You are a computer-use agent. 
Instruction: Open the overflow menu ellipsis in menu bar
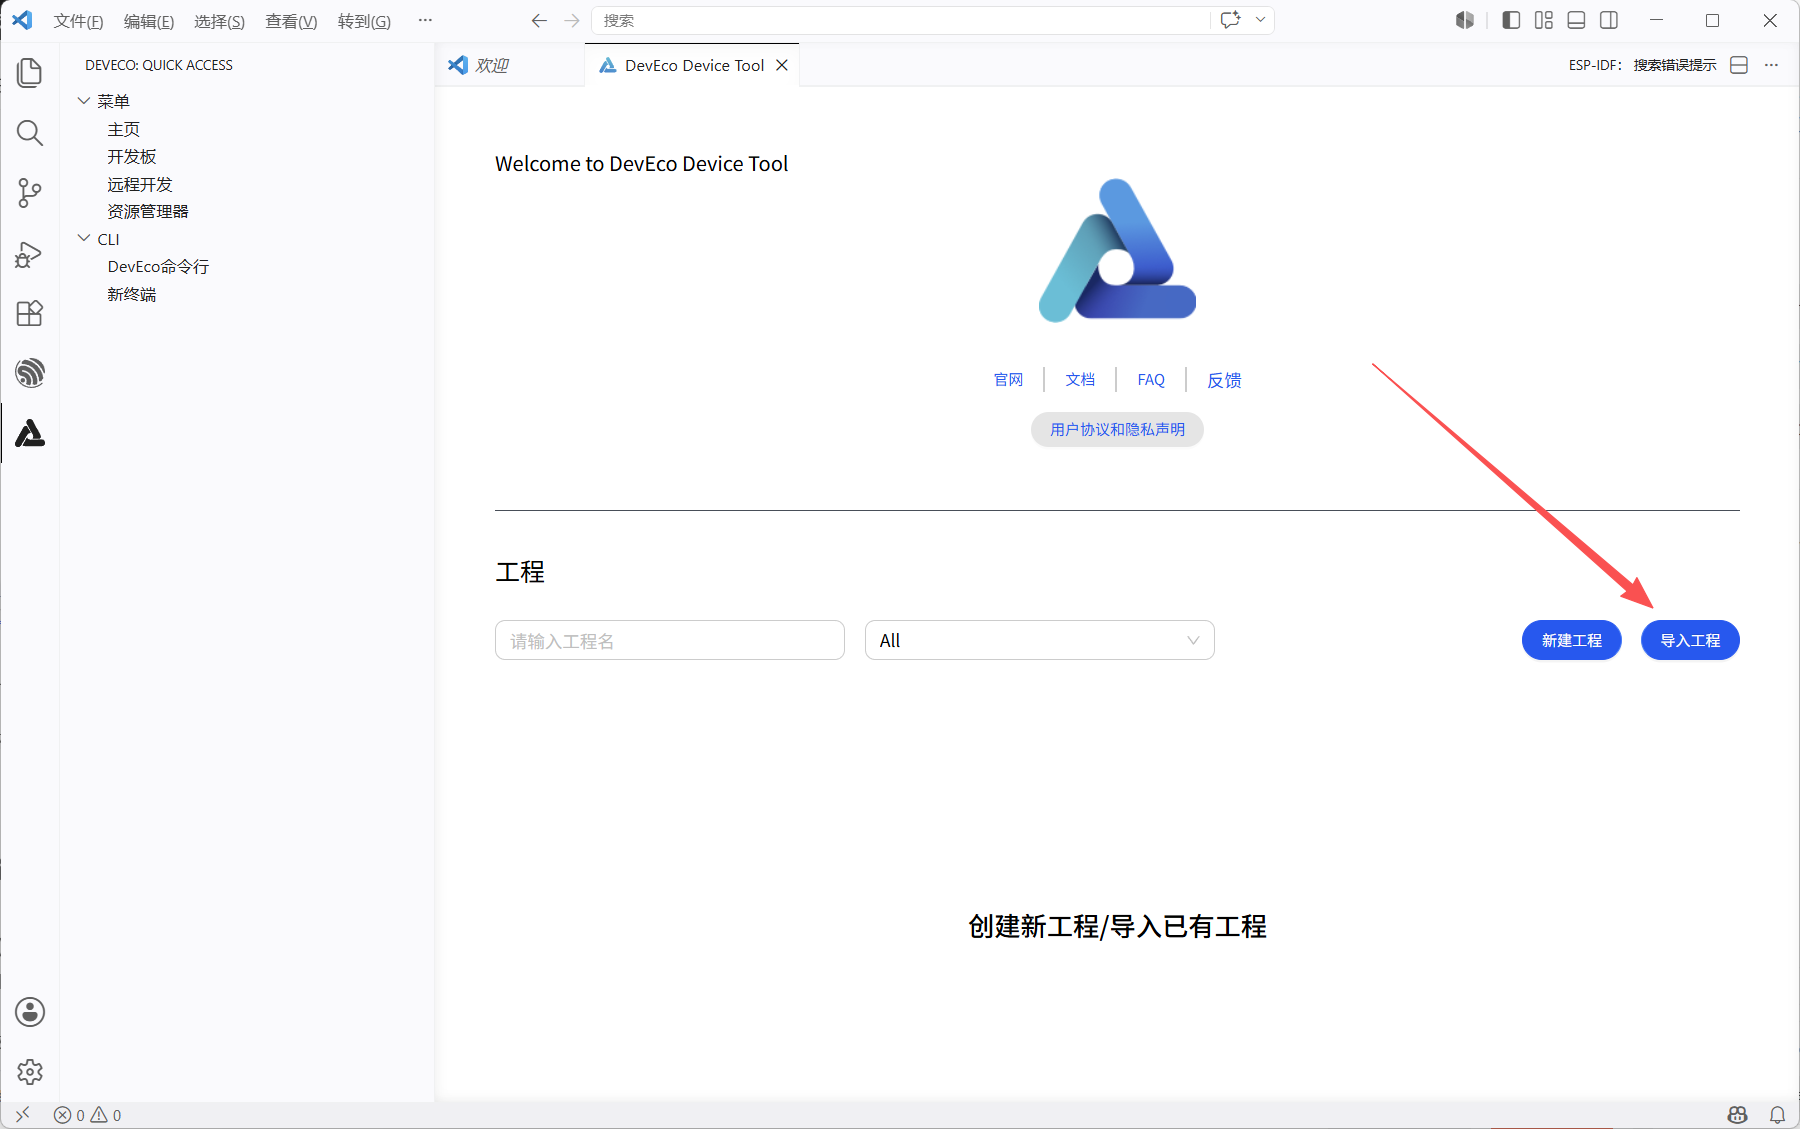tap(425, 20)
